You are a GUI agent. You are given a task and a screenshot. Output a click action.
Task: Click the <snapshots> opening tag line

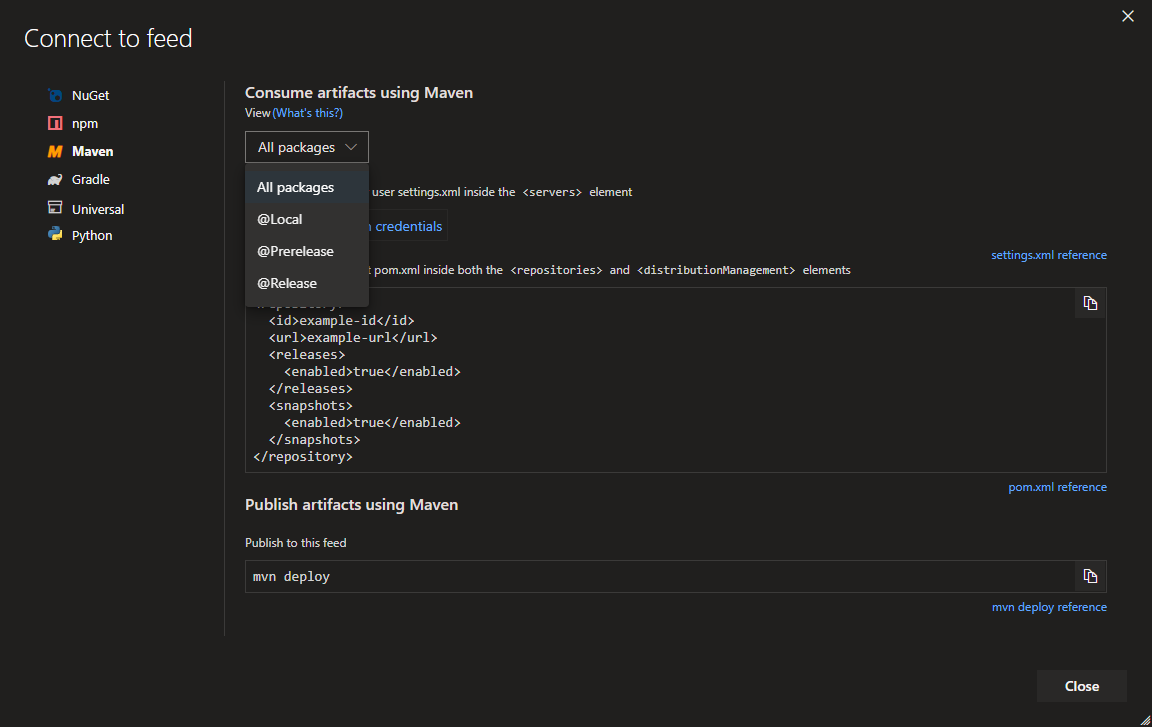[x=310, y=406]
